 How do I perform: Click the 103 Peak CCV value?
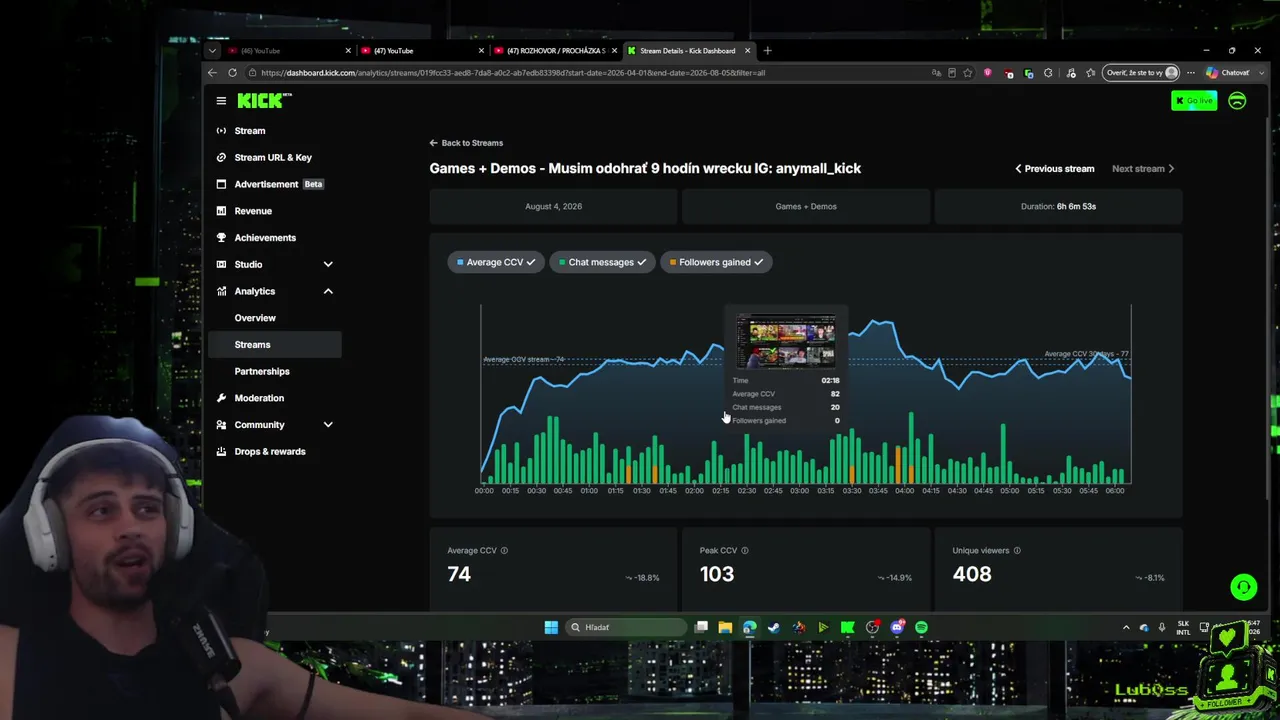click(x=717, y=574)
